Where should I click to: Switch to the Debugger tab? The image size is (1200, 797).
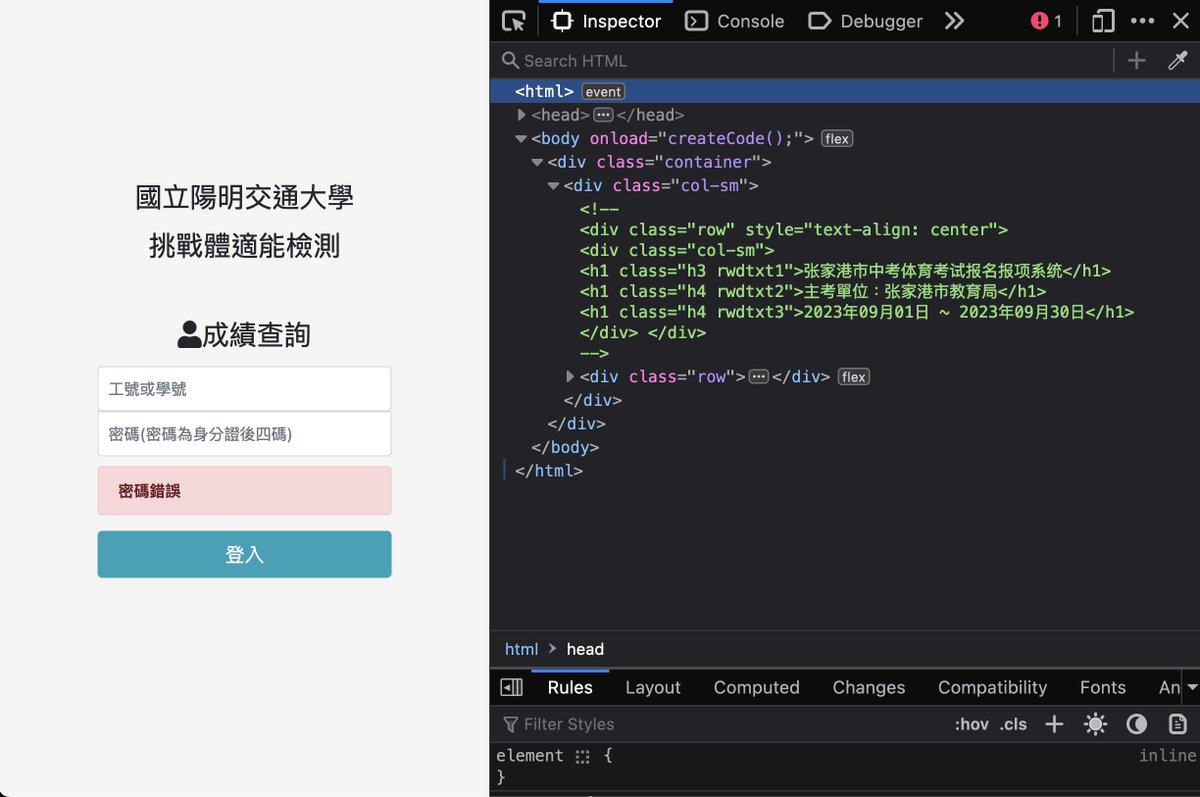865,21
